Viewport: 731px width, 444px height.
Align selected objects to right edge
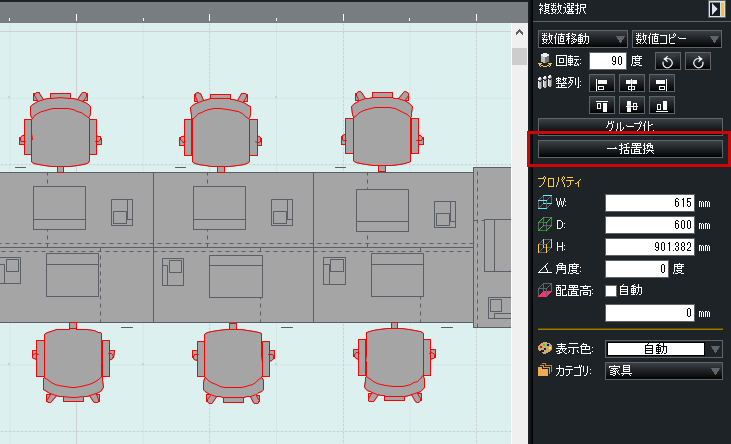(x=662, y=84)
